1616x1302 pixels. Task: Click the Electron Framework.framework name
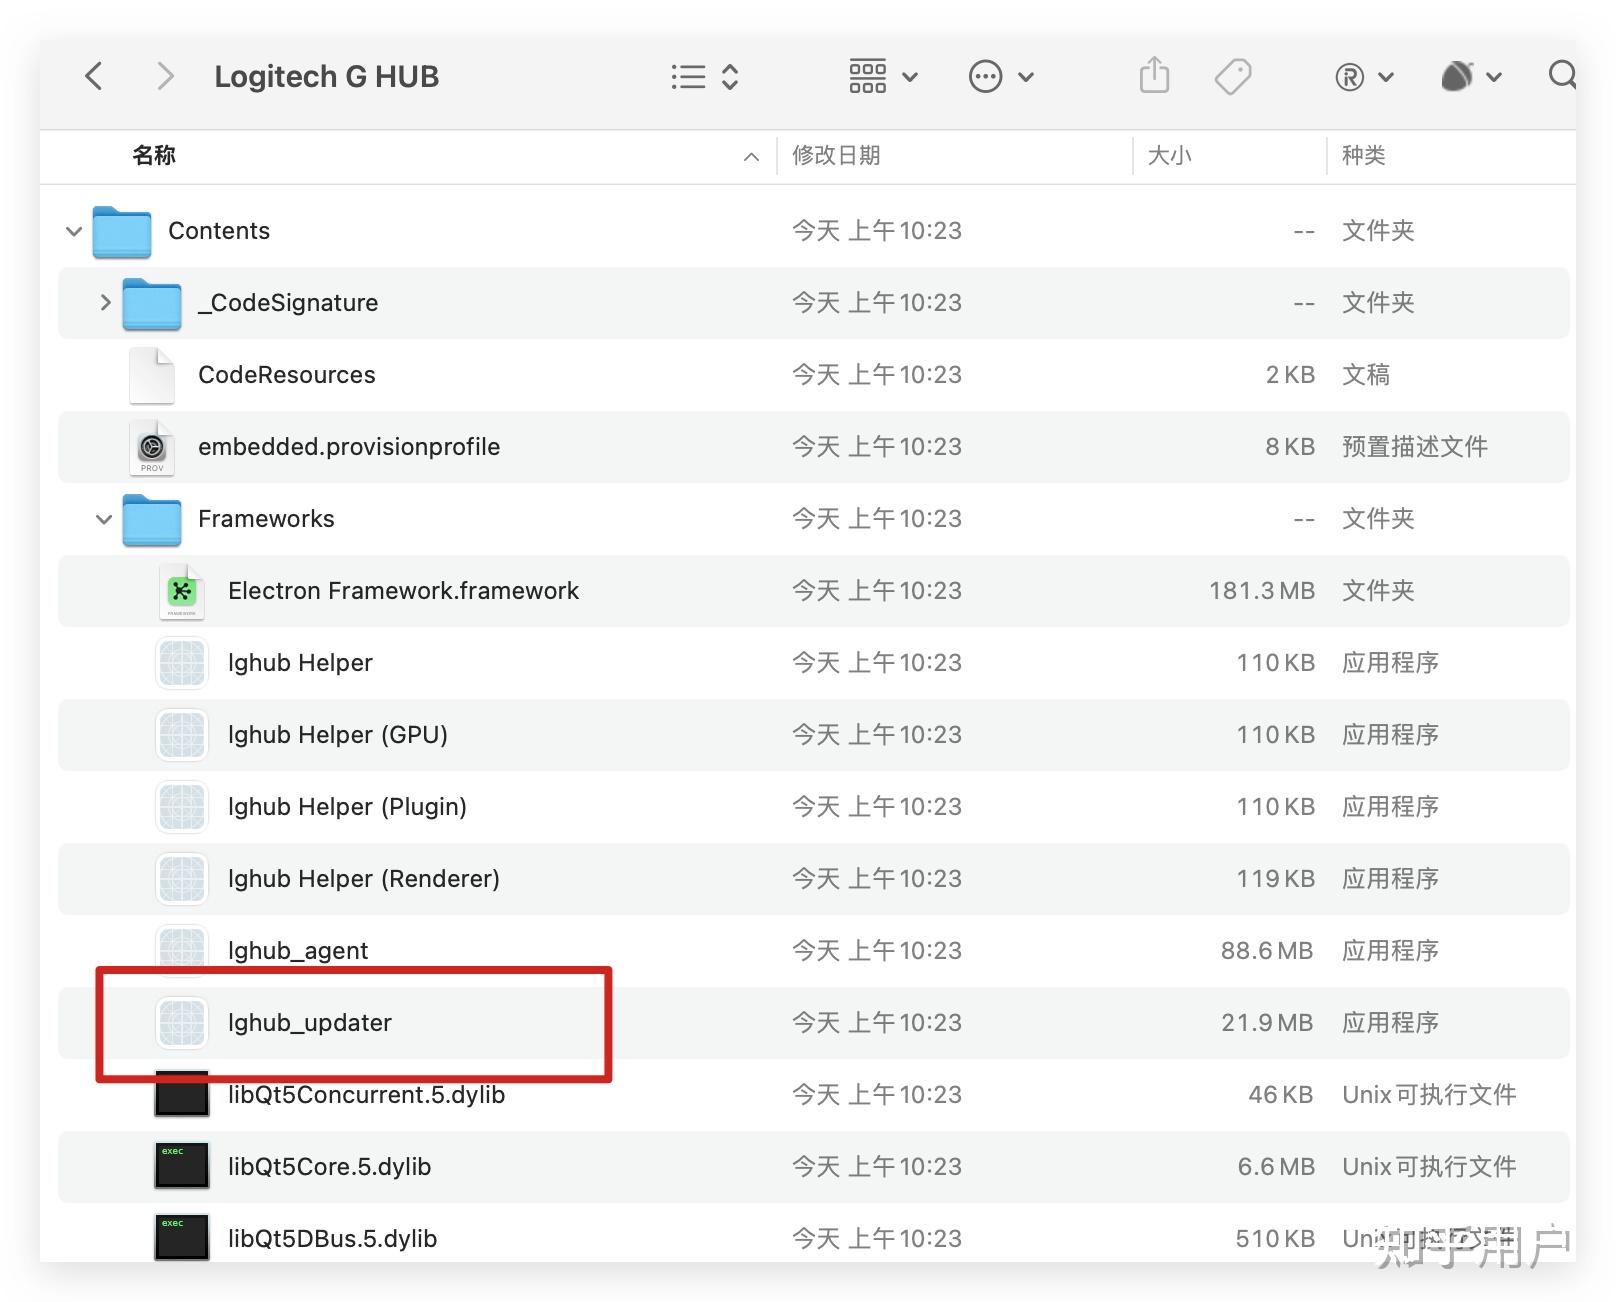(404, 591)
